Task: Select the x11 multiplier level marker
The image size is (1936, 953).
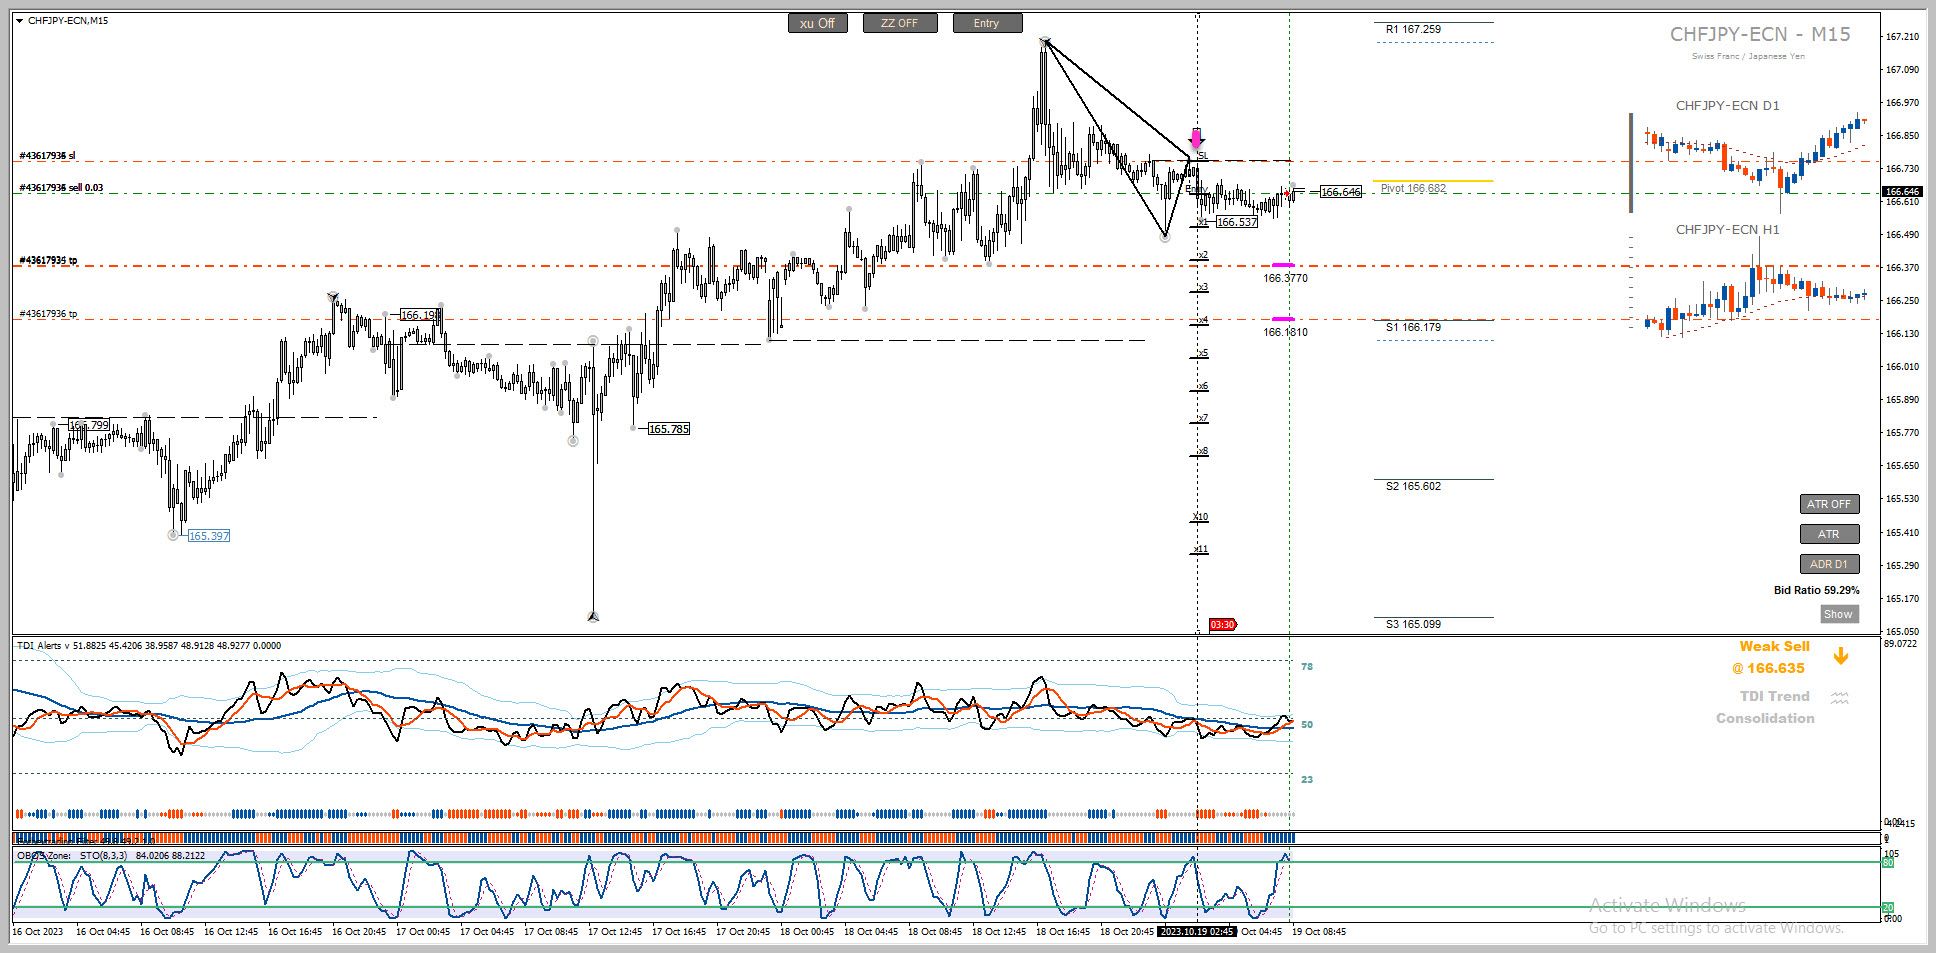Action: coord(1200,549)
